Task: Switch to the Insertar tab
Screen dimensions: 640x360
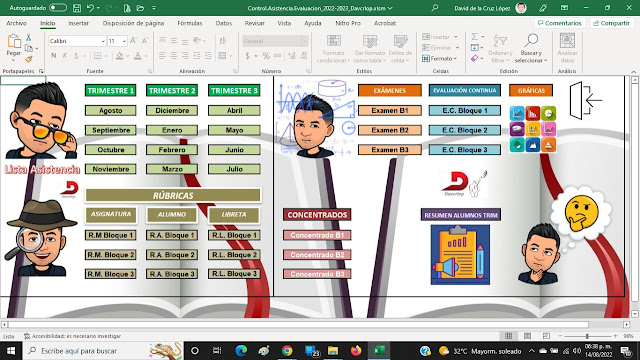Action: point(78,23)
